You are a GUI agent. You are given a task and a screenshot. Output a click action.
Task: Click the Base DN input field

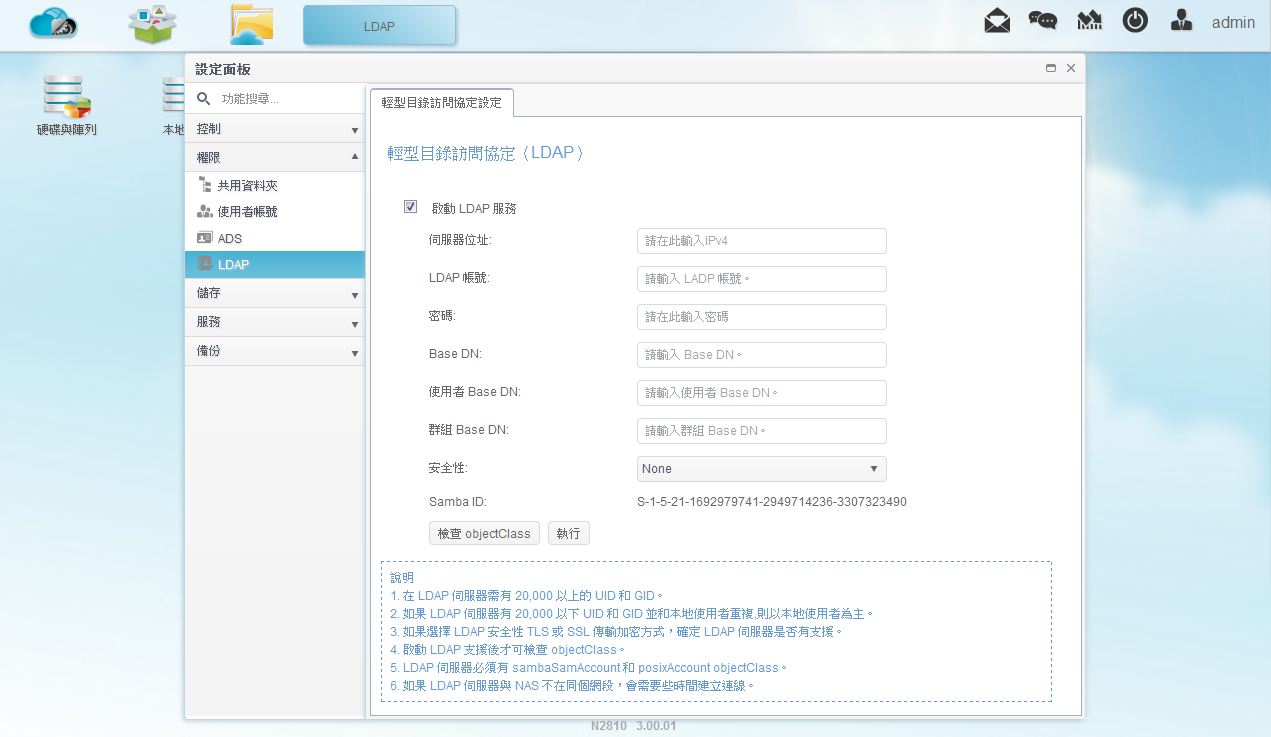click(x=762, y=355)
